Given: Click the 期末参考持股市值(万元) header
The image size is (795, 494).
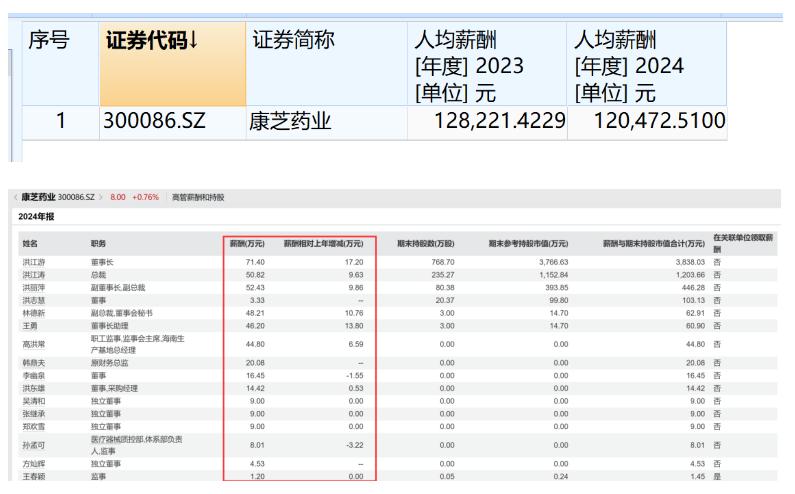Looking at the screenshot, I should tap(528, 244).
